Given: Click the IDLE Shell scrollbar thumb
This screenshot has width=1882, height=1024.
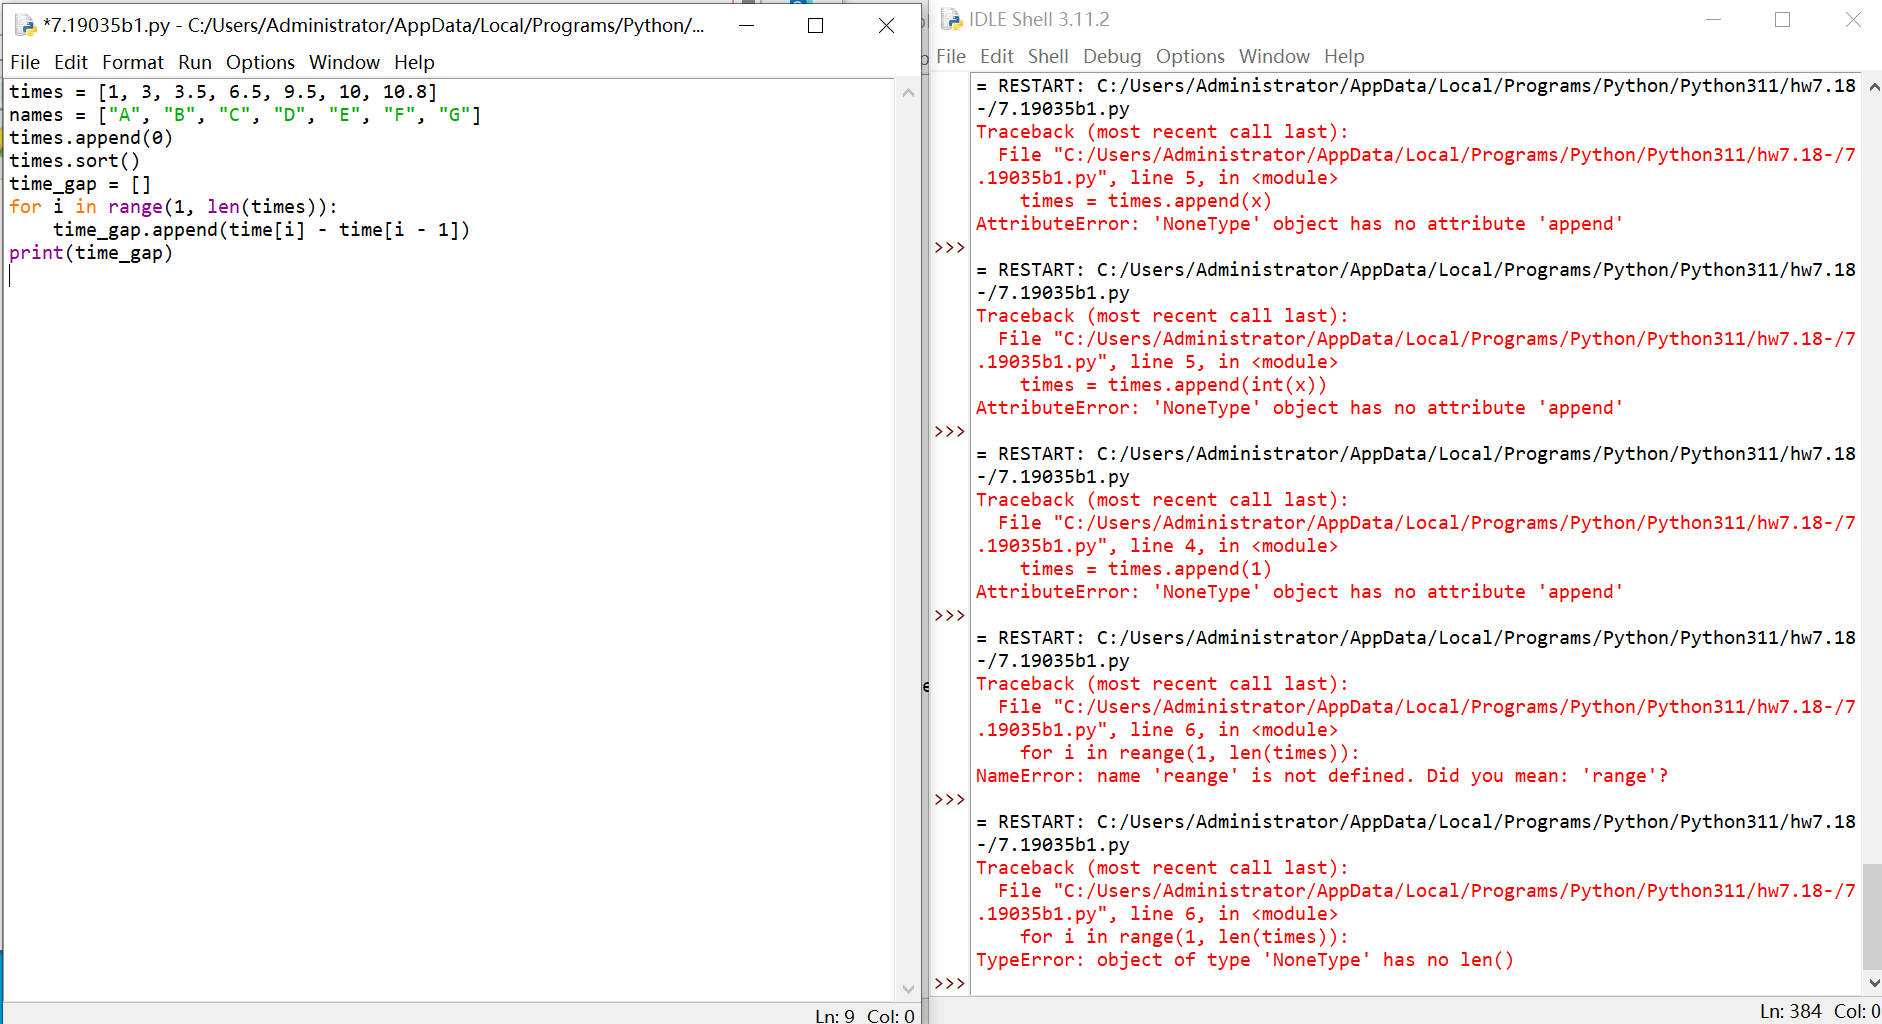Looking at the screenshot, I should coord(1873,917).
